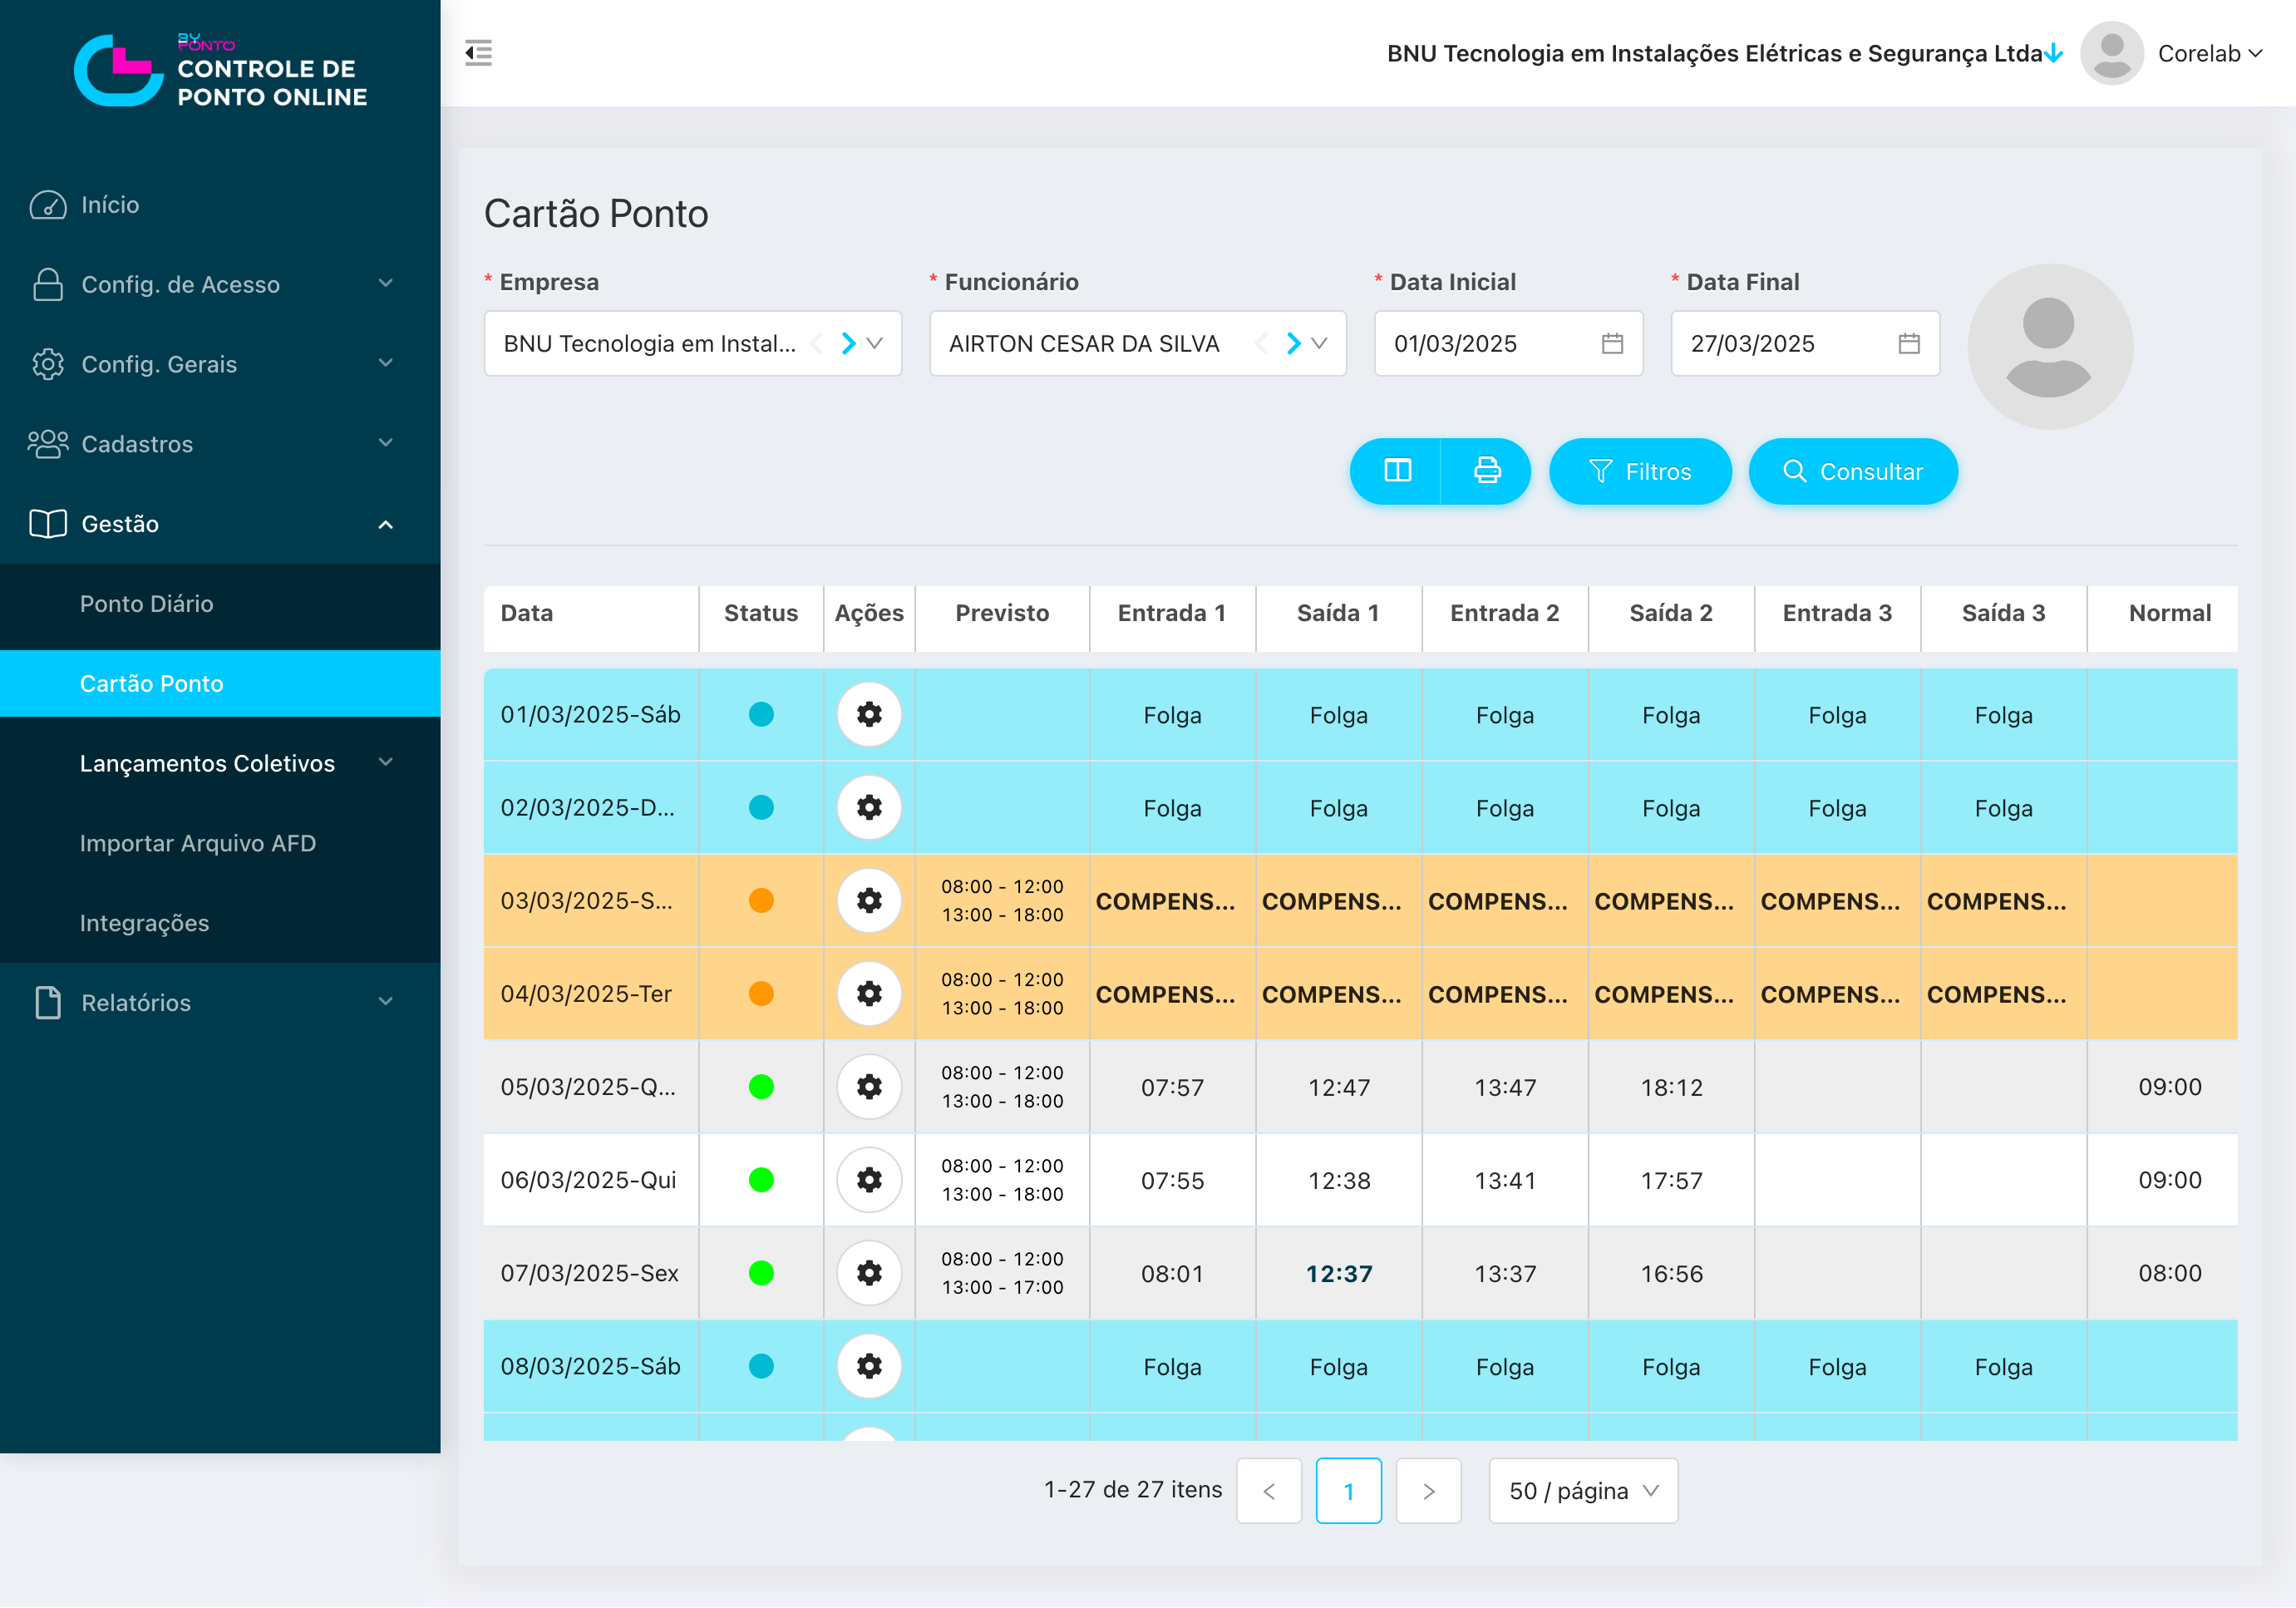The width and height of the screenshot is (2296, 1608).
Task: Open Importar Arquivo AFD menu item
Action: point(198,843)
